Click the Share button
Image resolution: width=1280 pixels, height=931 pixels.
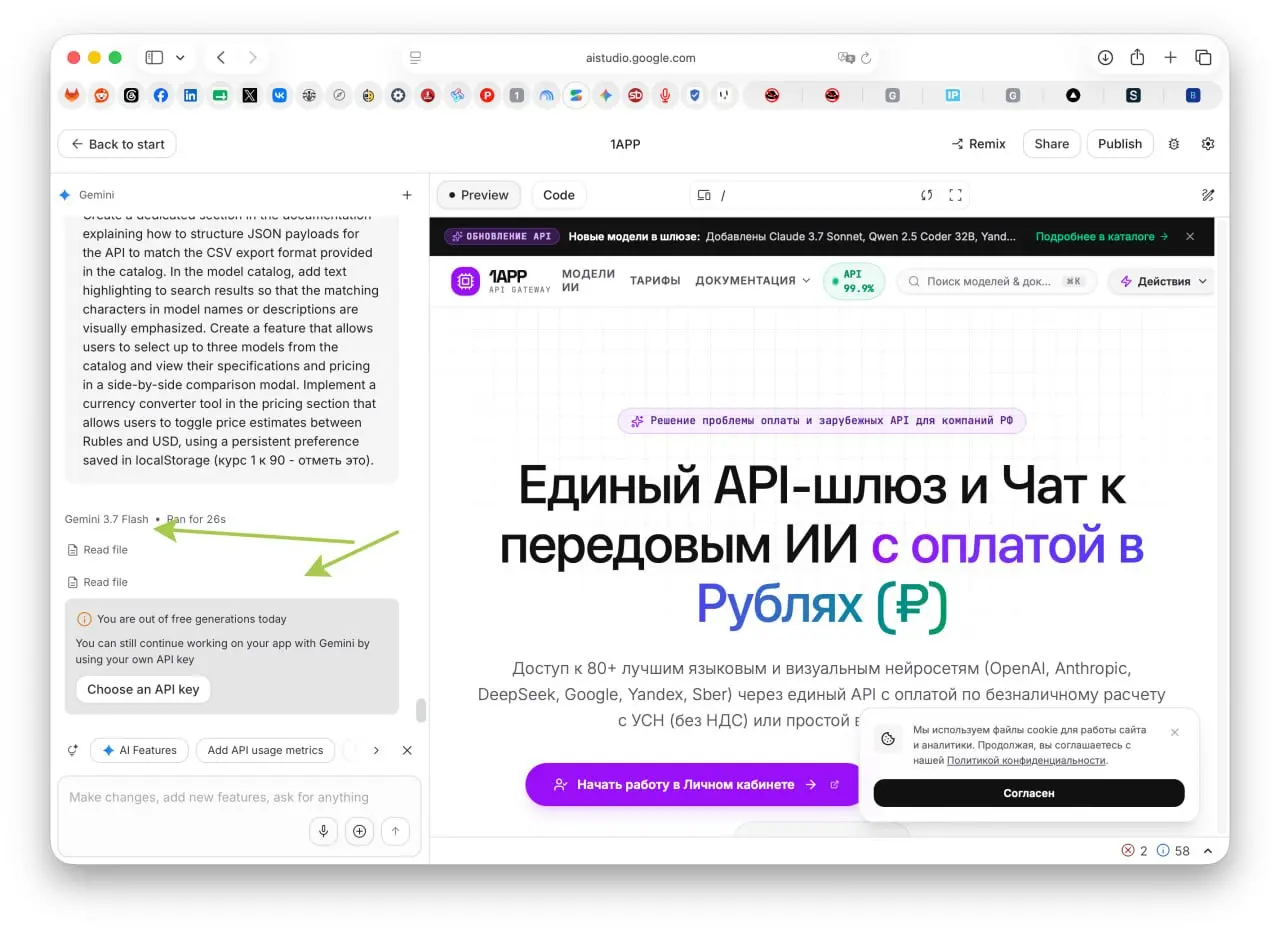pos(1052,144)
